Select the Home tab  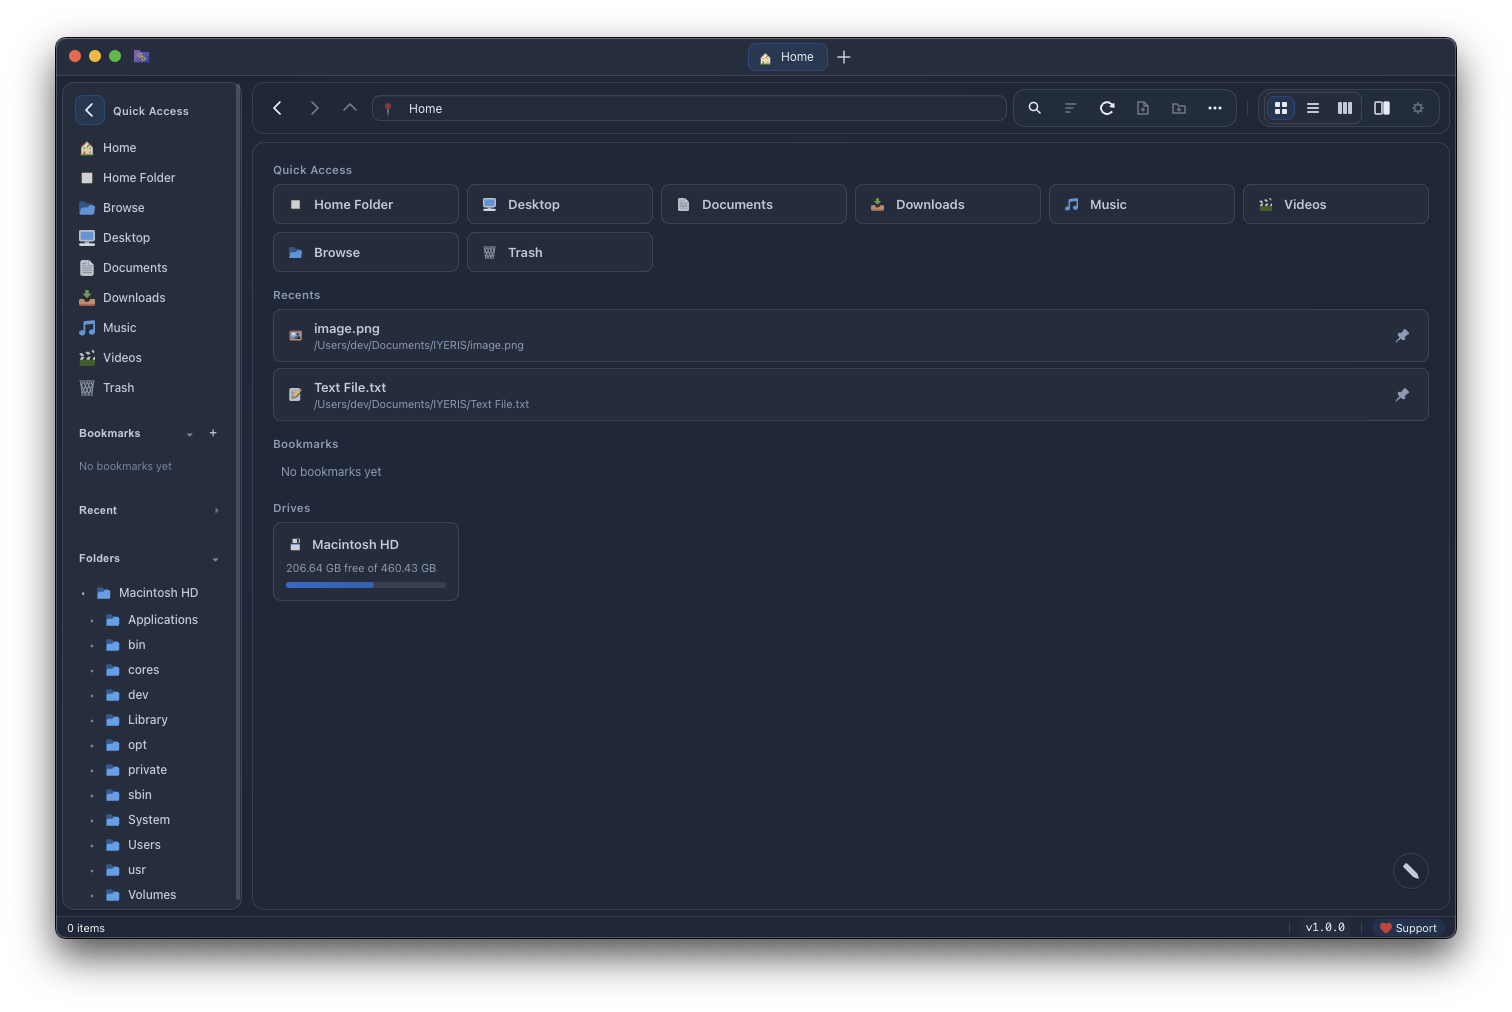pos(788,57)
